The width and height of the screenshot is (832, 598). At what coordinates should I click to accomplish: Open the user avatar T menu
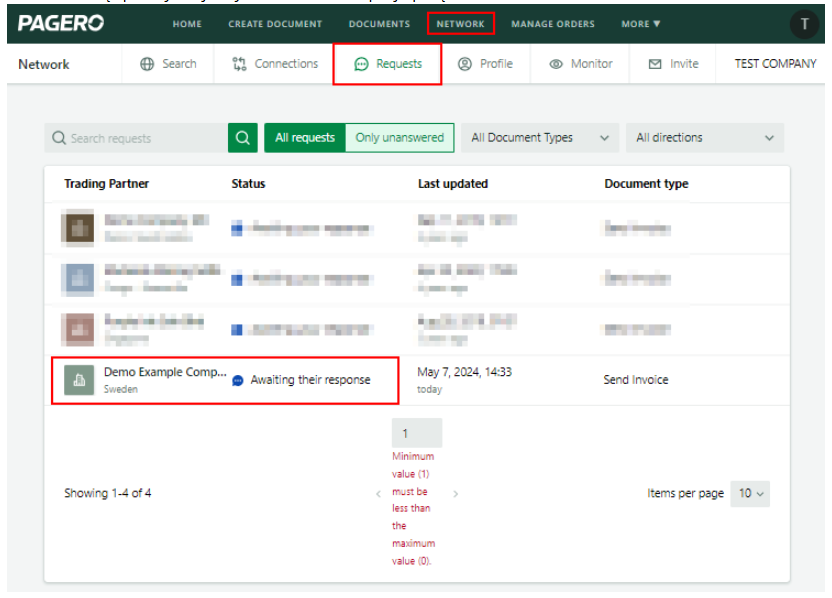point(804,24)
